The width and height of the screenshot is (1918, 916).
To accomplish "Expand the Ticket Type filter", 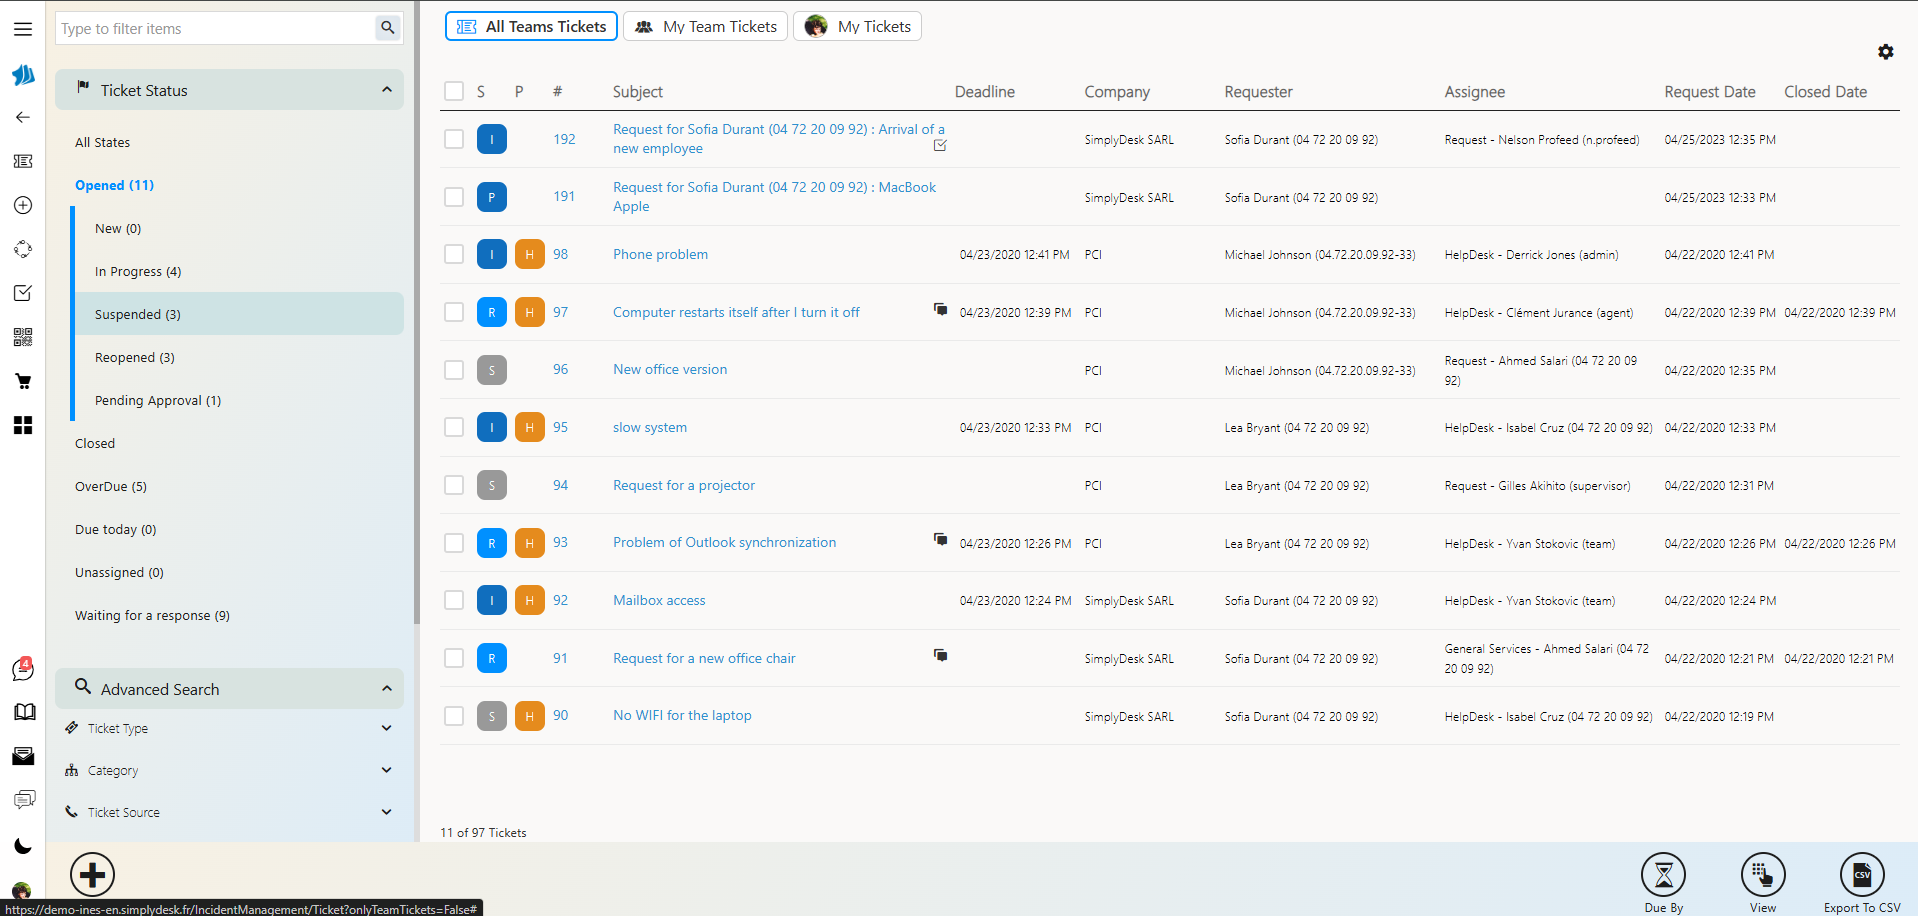I will coord(385,727).
